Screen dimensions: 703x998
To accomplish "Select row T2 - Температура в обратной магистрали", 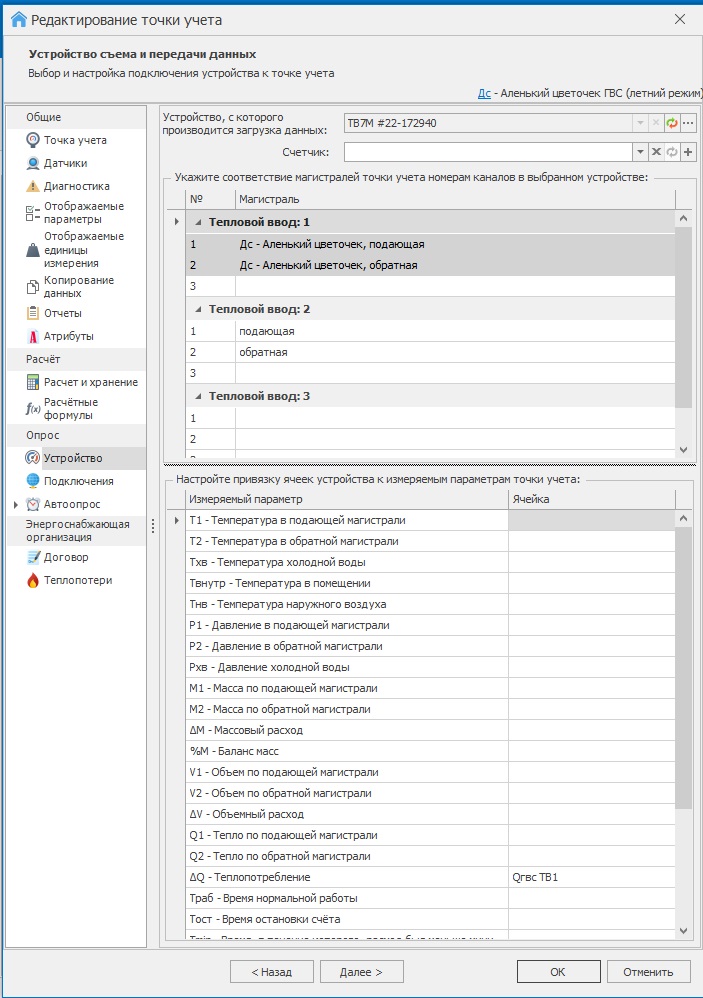I will [x=430, y=541].
